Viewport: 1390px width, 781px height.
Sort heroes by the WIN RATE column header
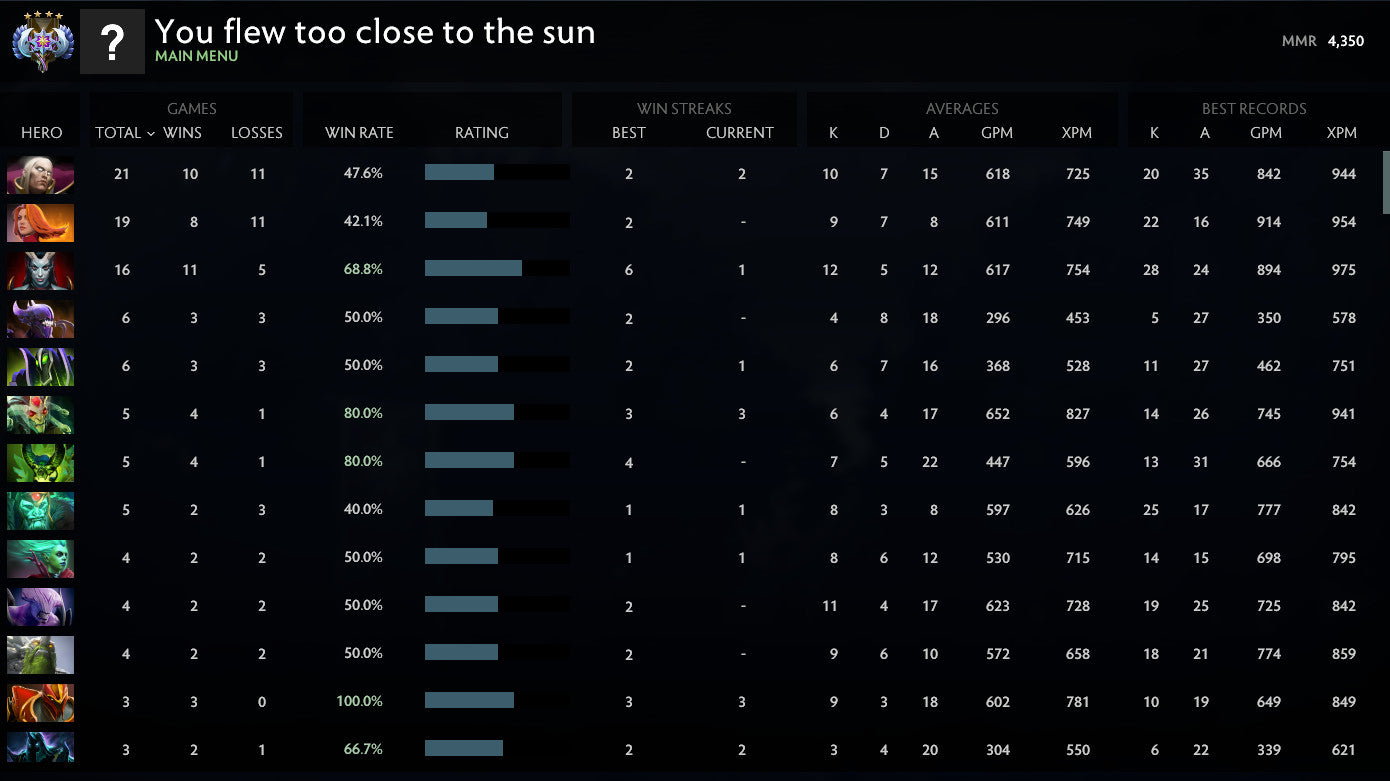tap(359, 133)
